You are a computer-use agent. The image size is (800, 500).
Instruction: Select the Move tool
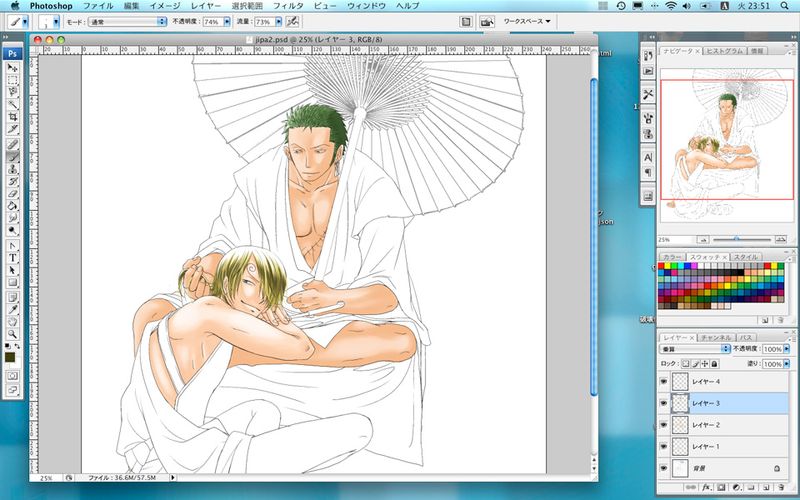[x=12, y=67]
